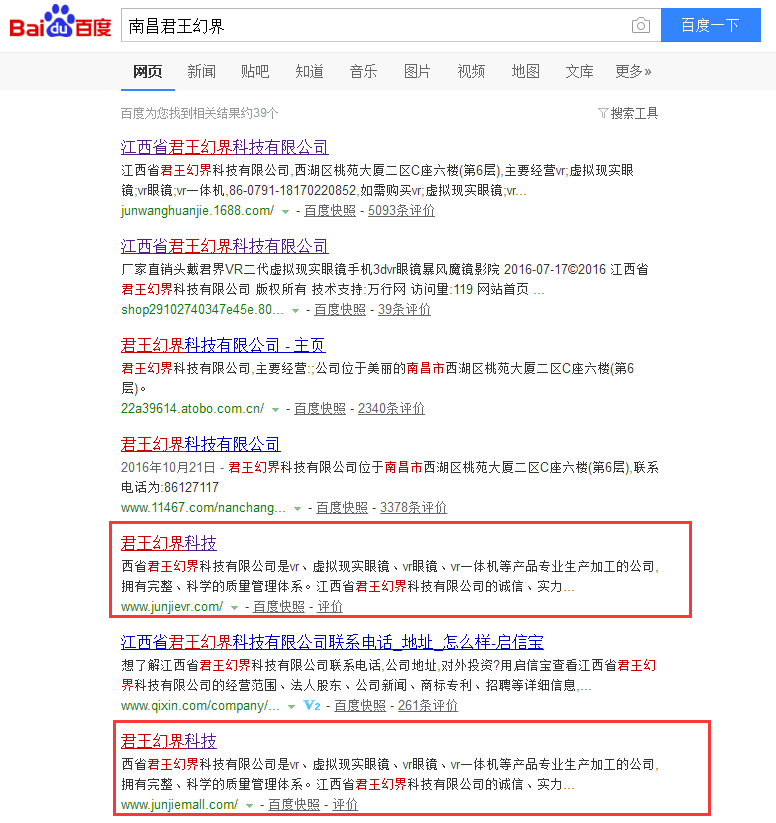Expand arrow next to 22a39614.atobo.com.cn

(275, 409)
